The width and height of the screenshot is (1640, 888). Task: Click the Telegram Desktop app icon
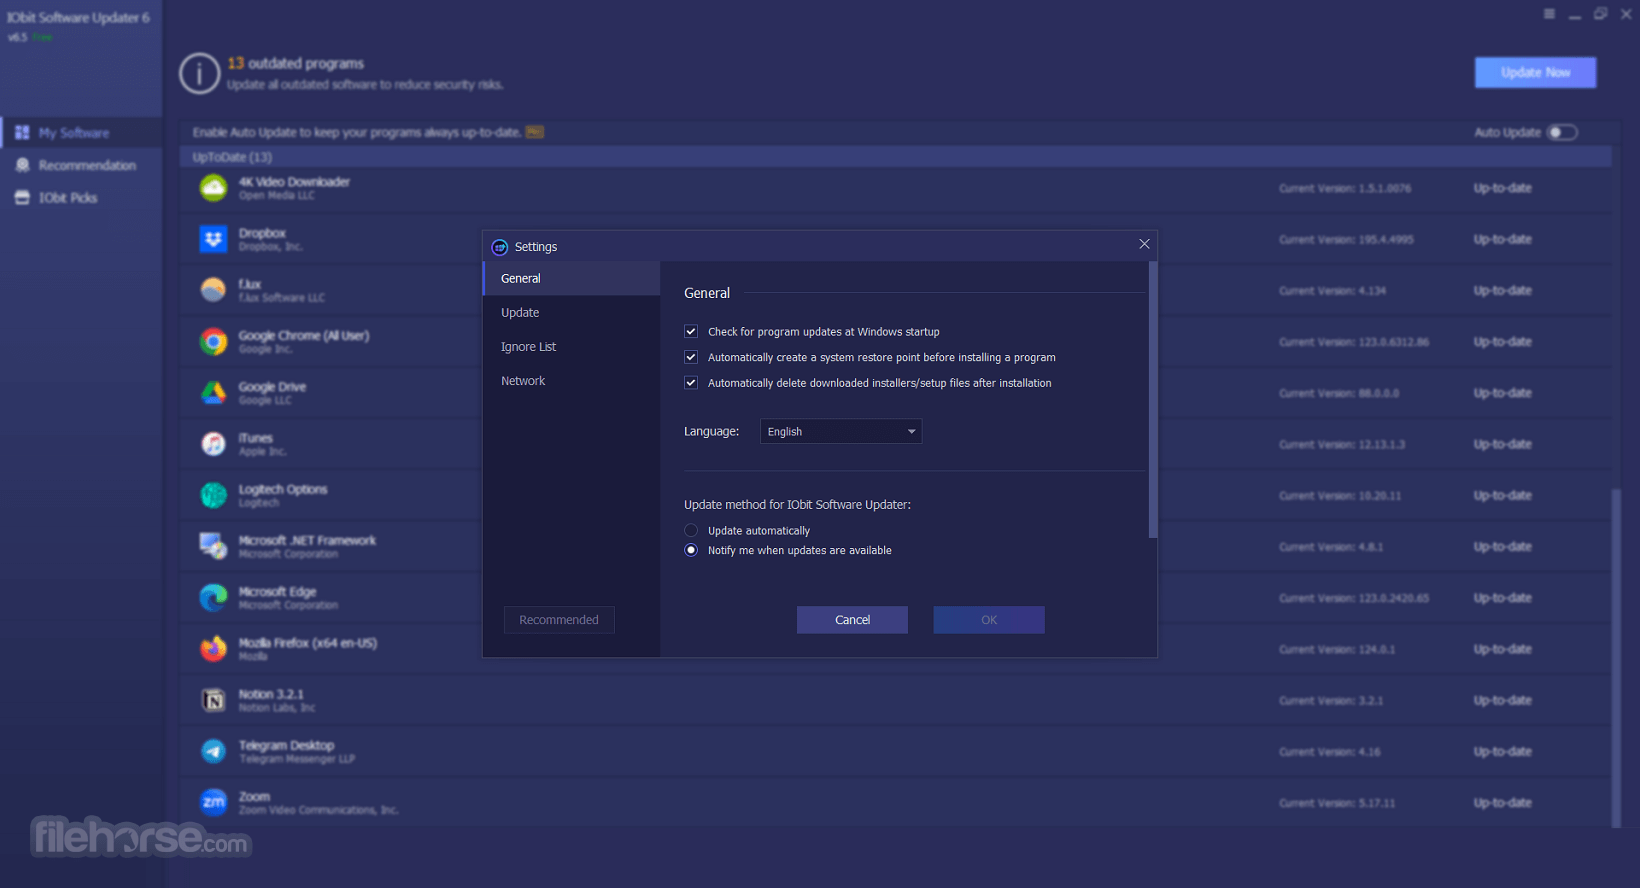tap(213, 751)
